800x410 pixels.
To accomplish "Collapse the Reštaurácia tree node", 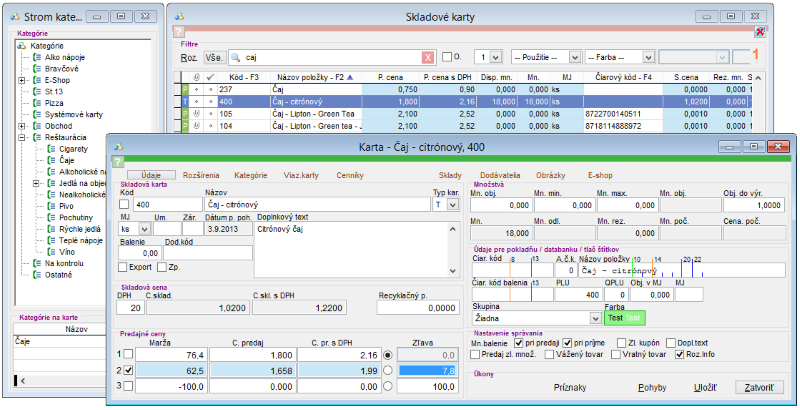I will point(22,137).
